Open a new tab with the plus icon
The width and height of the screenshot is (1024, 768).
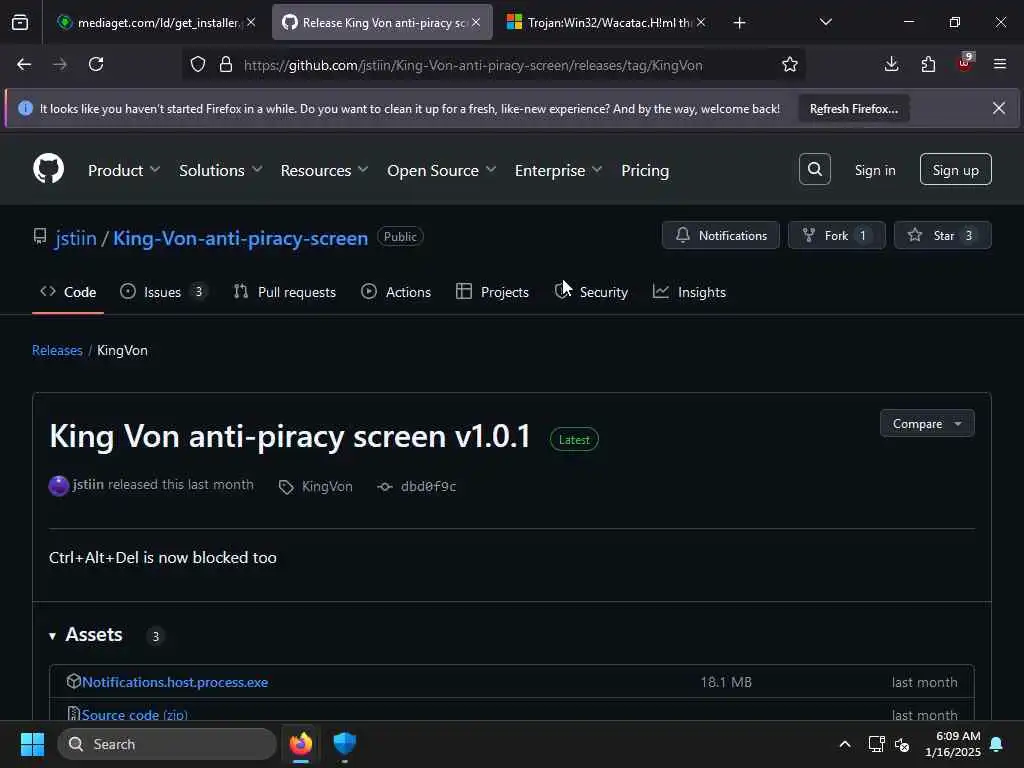[x=739, y=23]
